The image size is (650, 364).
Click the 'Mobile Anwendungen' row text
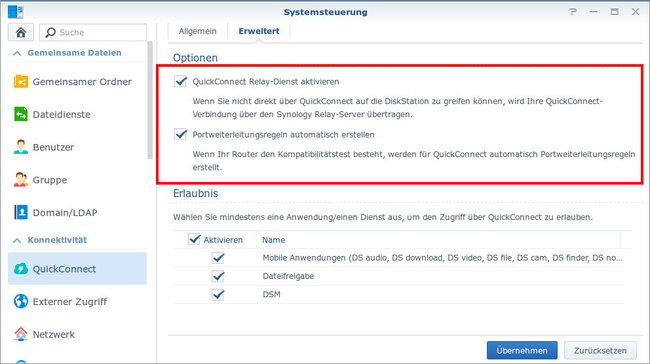442,258
